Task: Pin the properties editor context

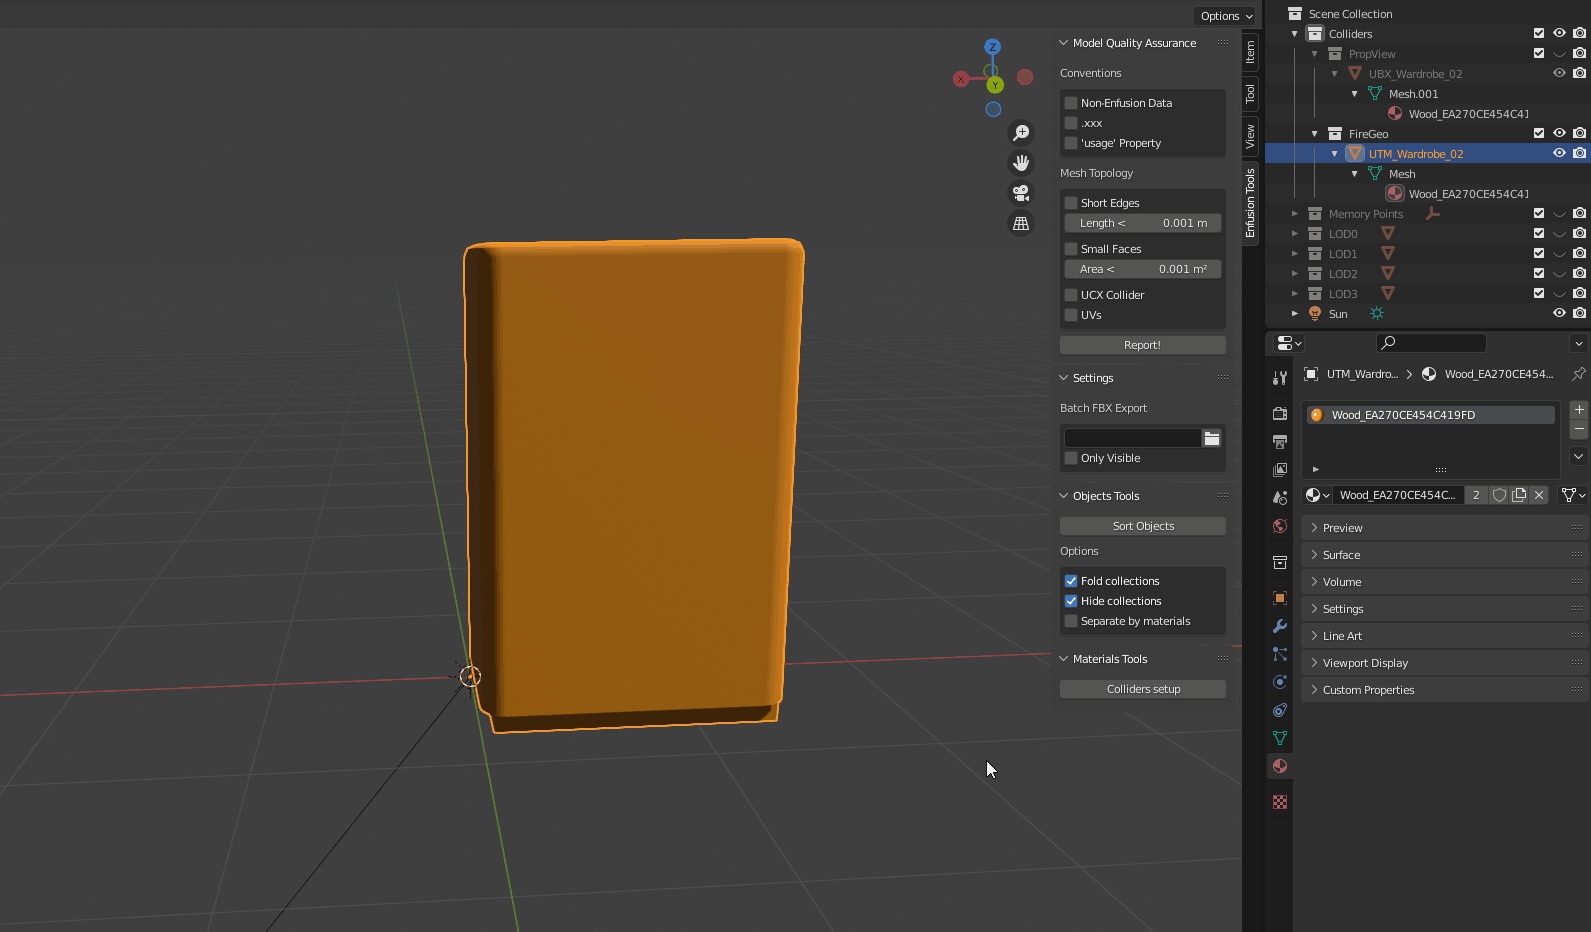Action: pyautogui.click(x=1578, y=374)
